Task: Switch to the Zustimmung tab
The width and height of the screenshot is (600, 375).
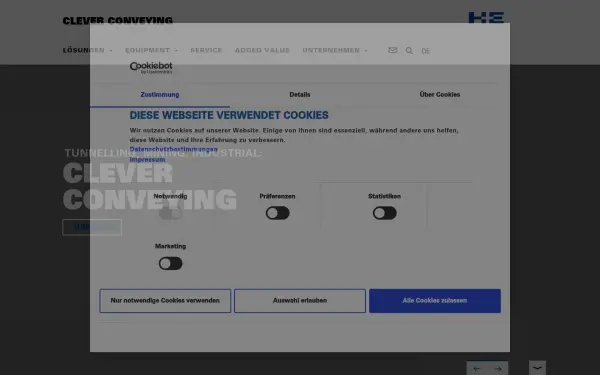Action: pos(160,95)
